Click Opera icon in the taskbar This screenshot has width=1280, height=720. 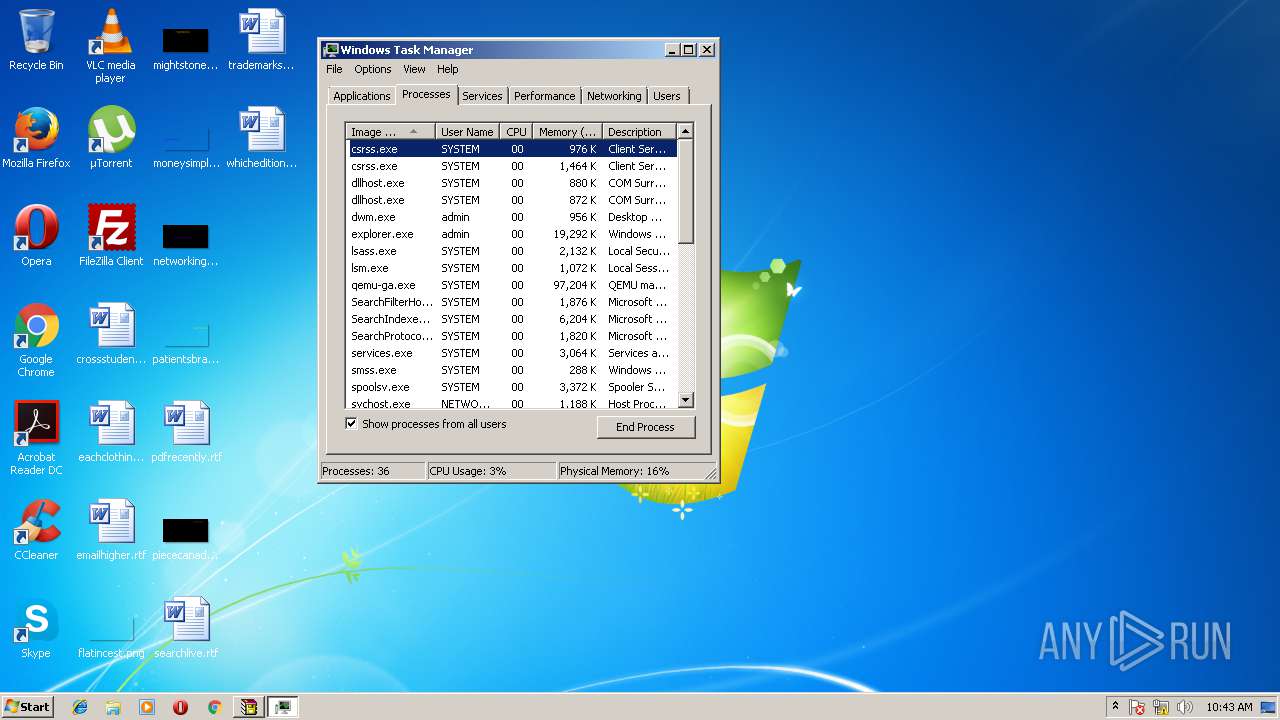(x=180, y=707)
